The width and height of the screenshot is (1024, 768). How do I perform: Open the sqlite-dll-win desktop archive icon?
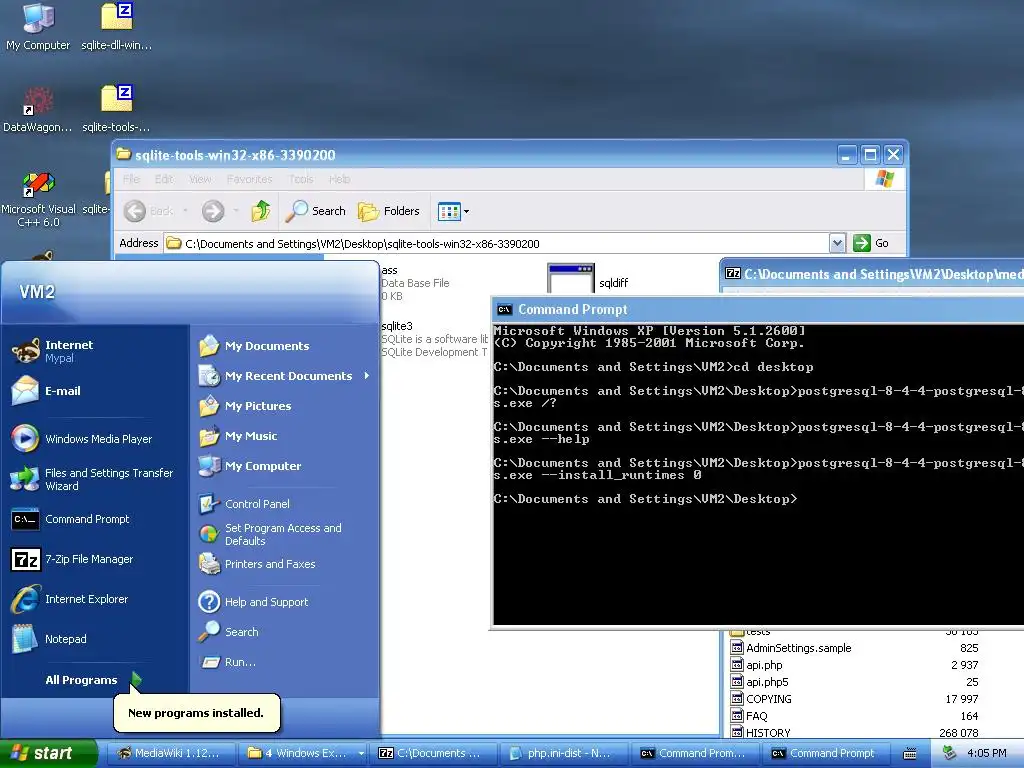(117, 27)
